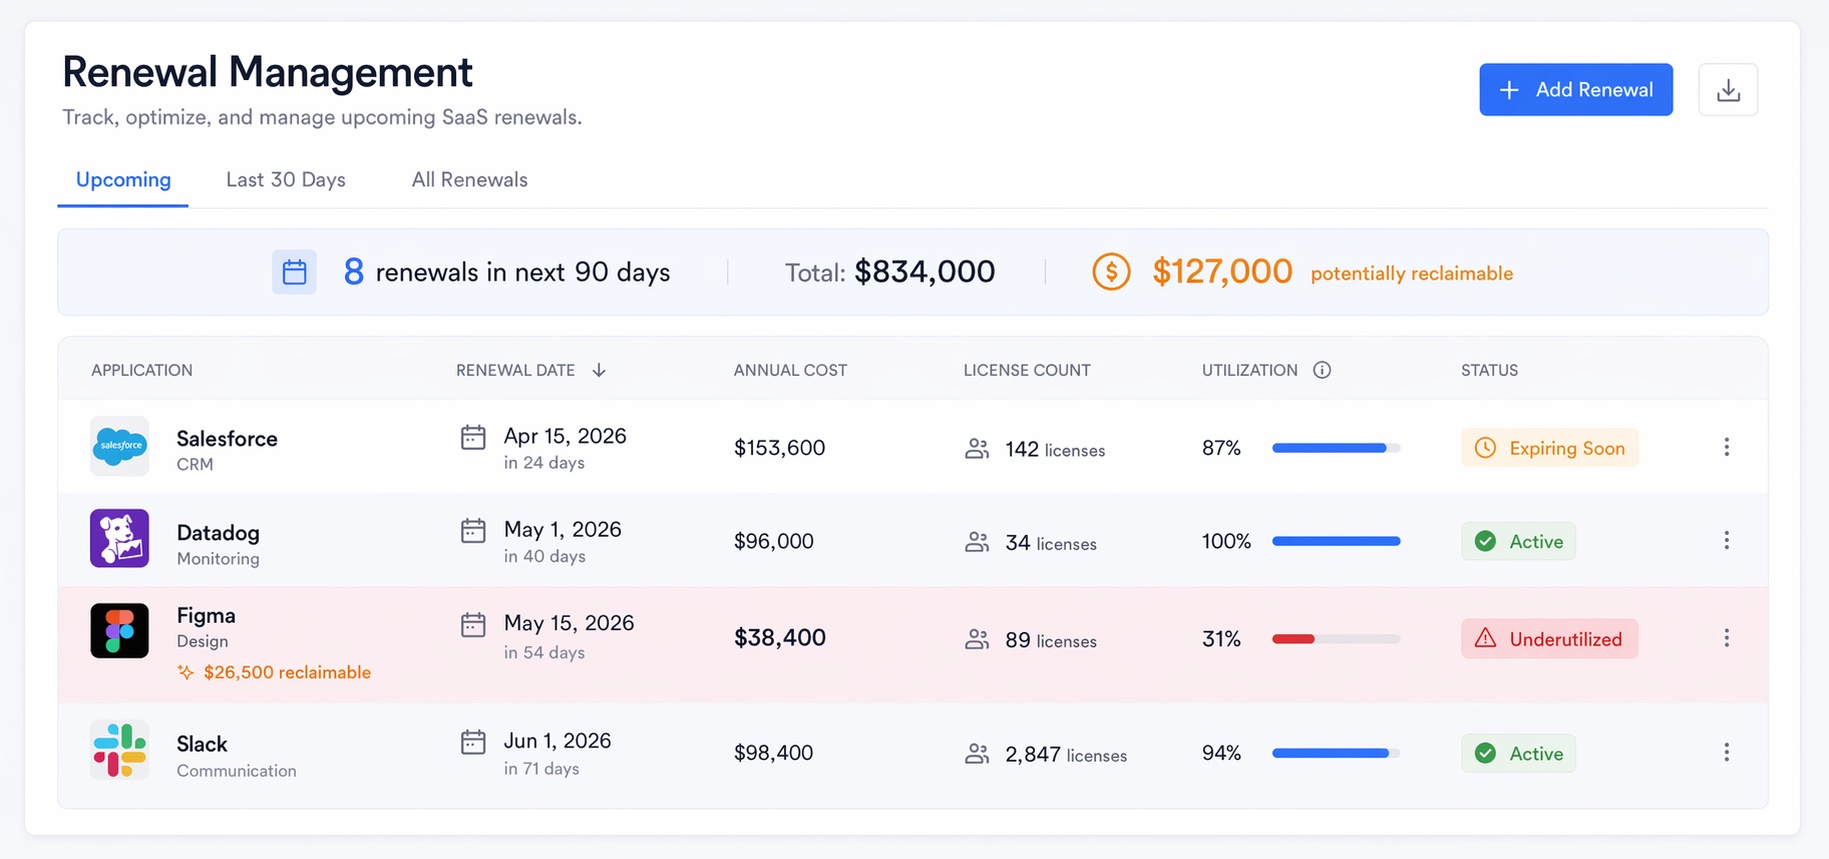Click the Datadog app logo

pos(120,539)
